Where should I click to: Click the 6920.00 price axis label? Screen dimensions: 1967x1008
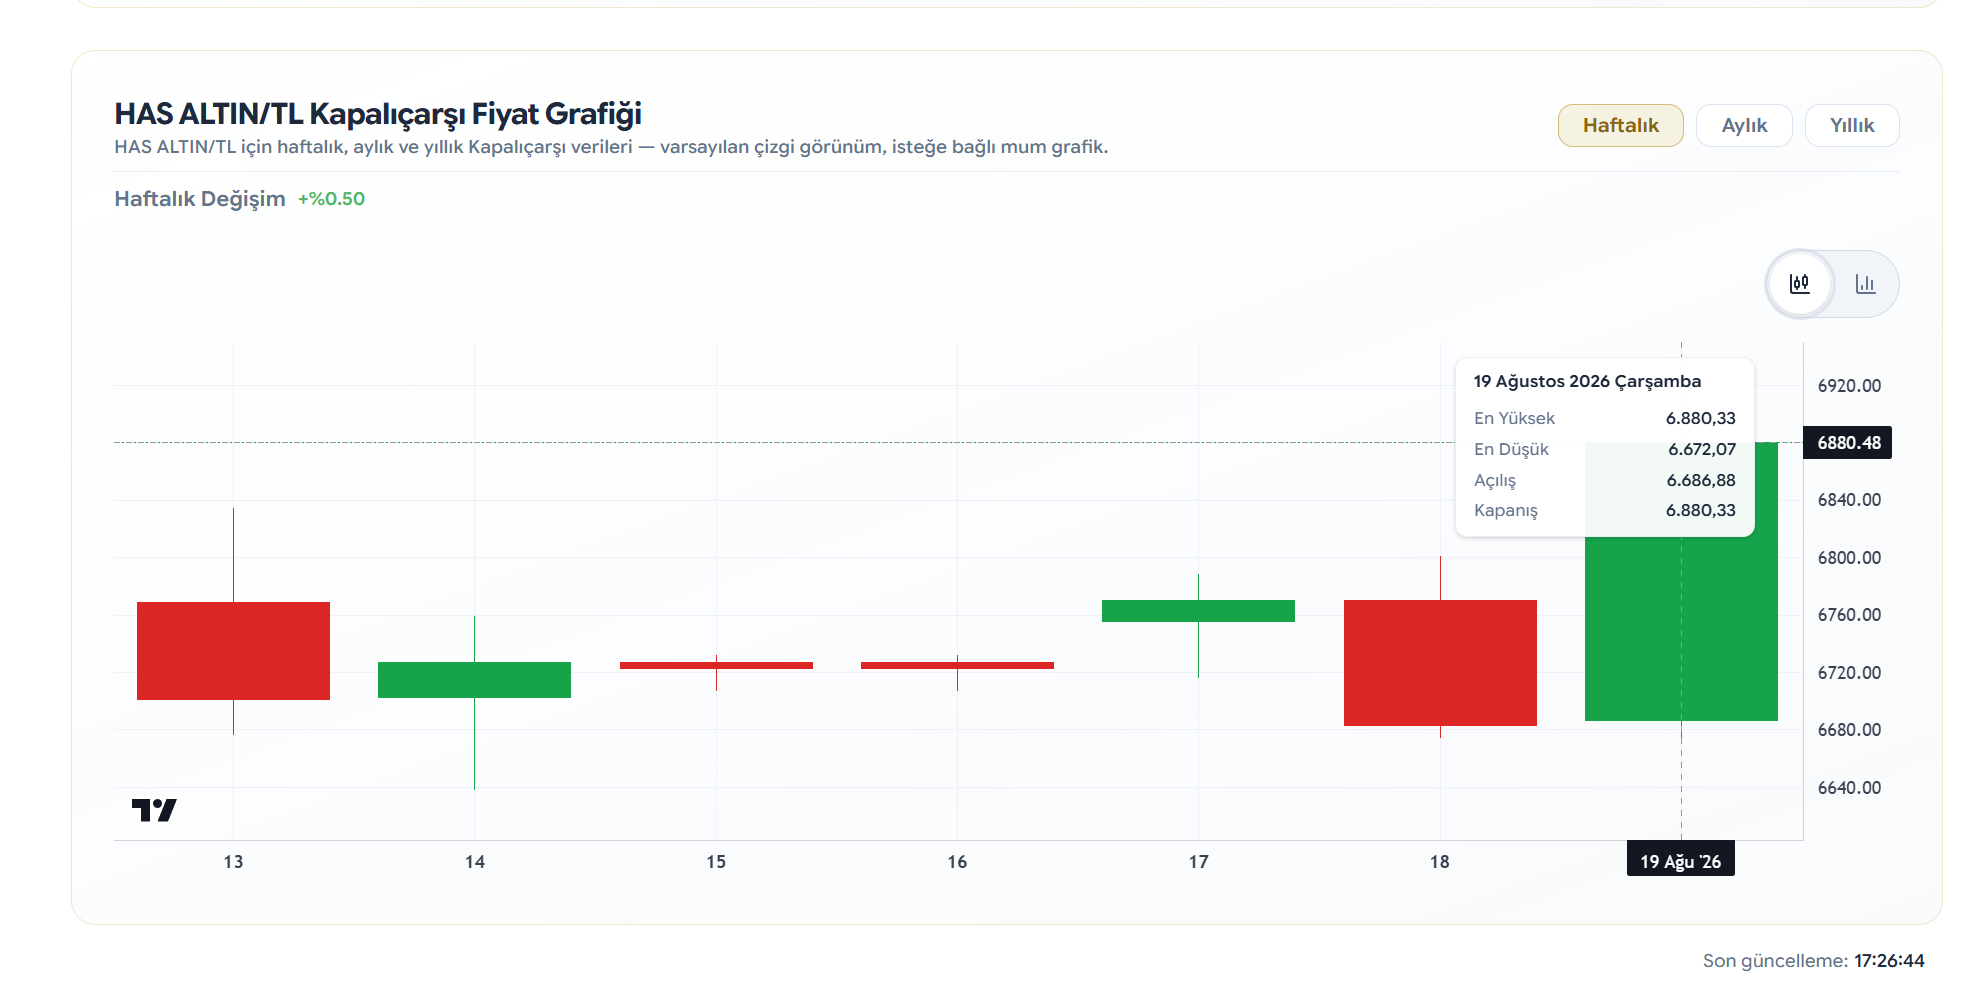1849,386
